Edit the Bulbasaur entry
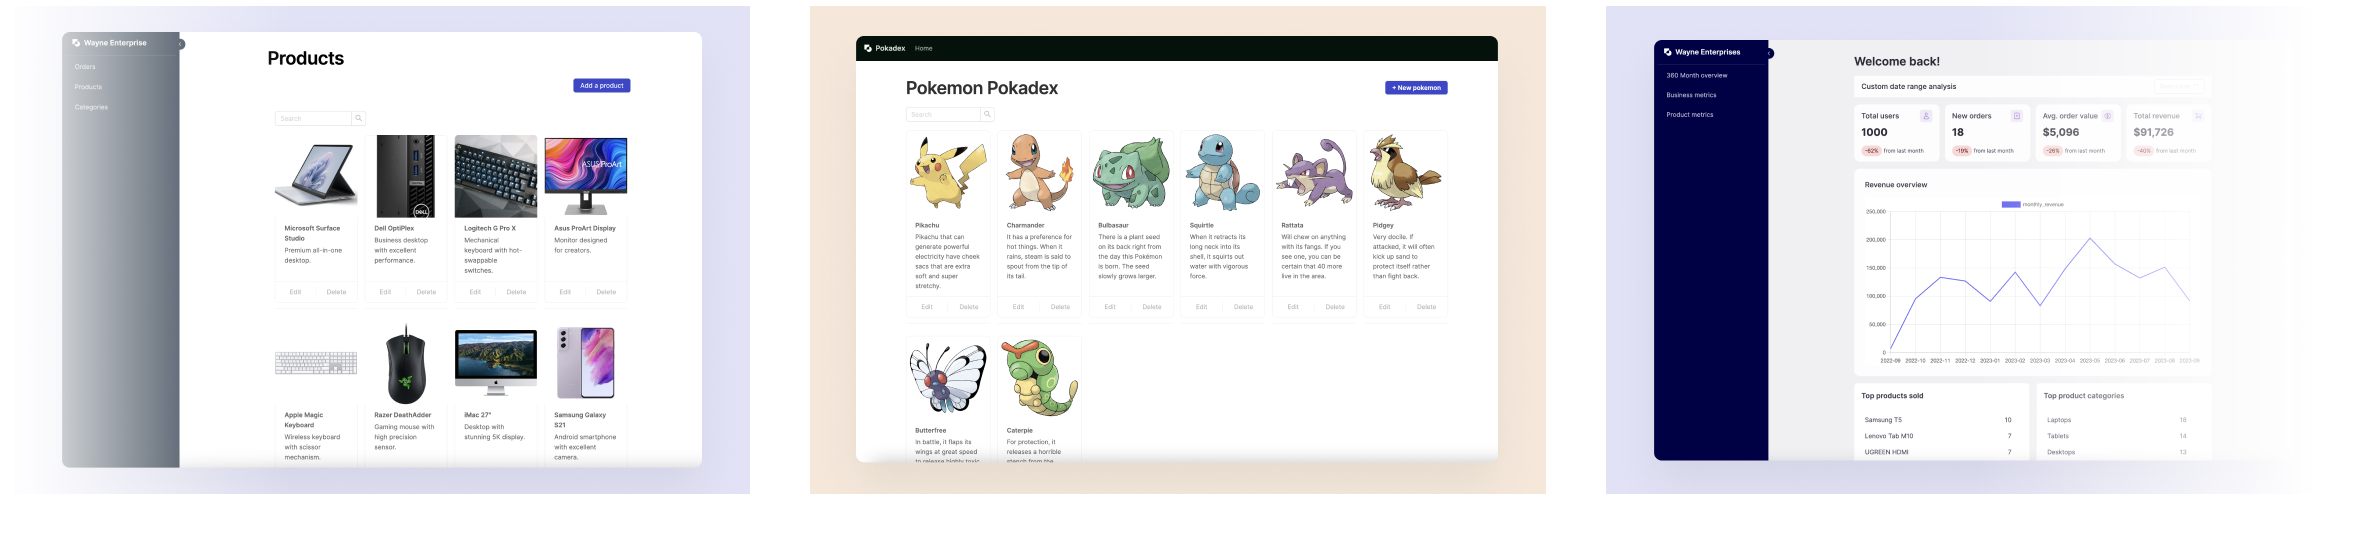2374x558 pixels. (x=1110, y=307)
